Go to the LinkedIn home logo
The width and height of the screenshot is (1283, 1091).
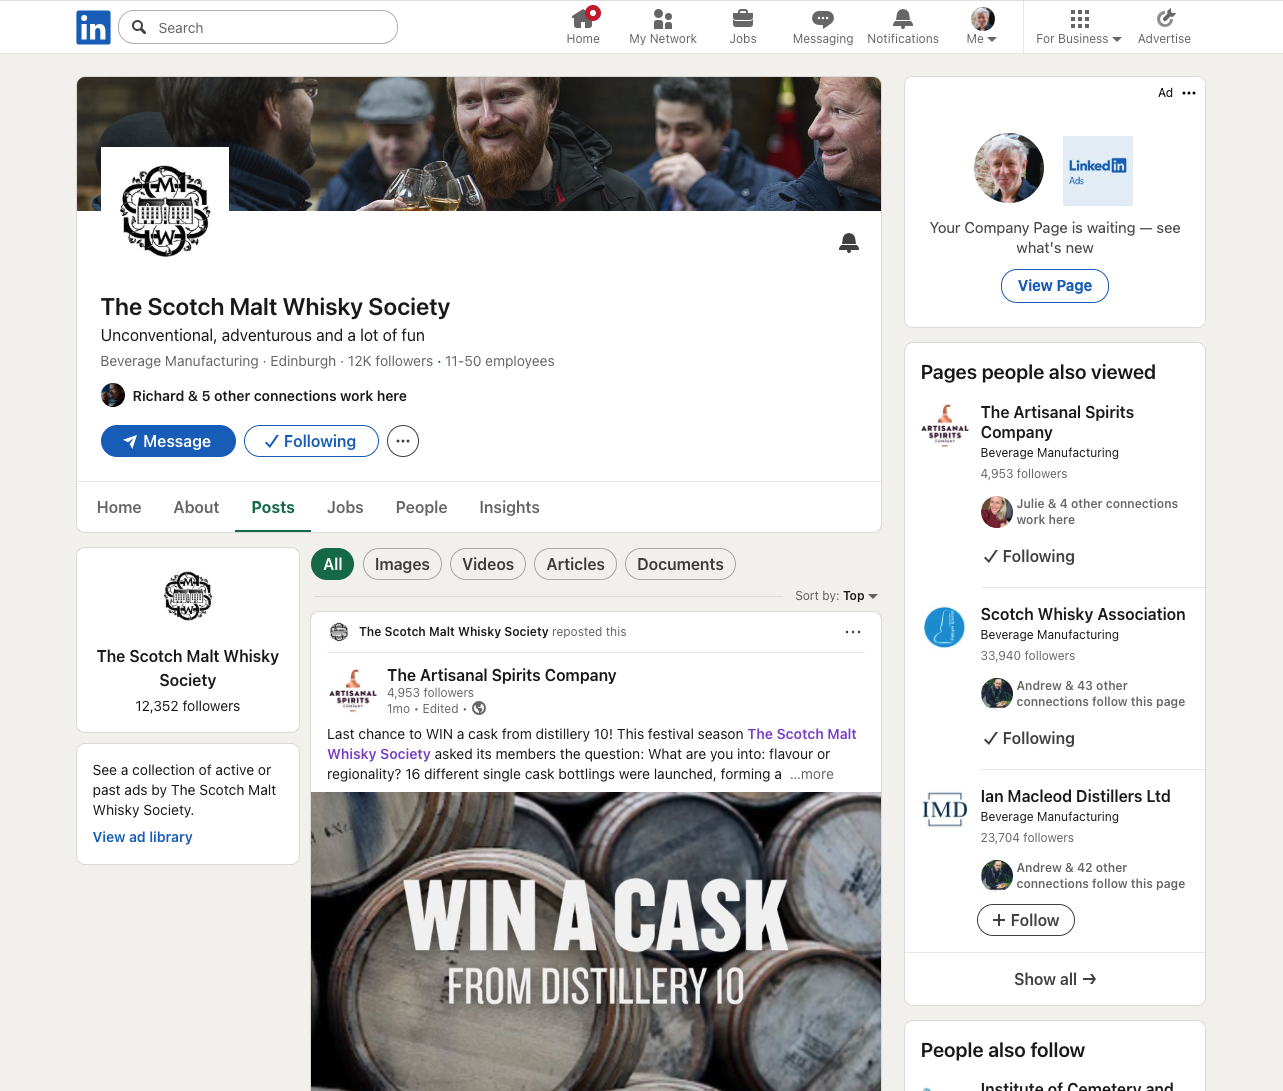[93, 28]
